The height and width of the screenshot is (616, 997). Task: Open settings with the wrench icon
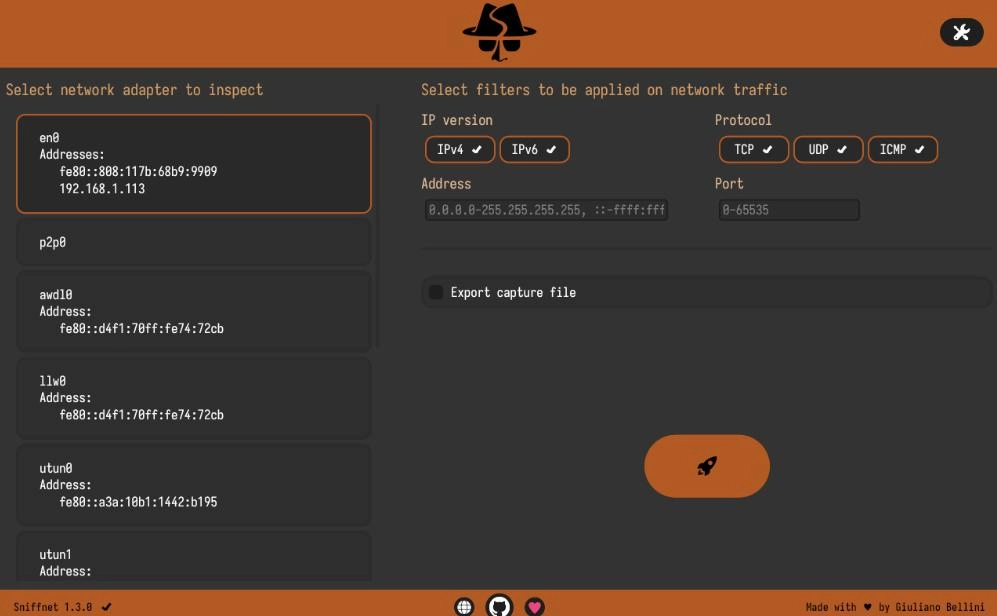coord(961,32)
